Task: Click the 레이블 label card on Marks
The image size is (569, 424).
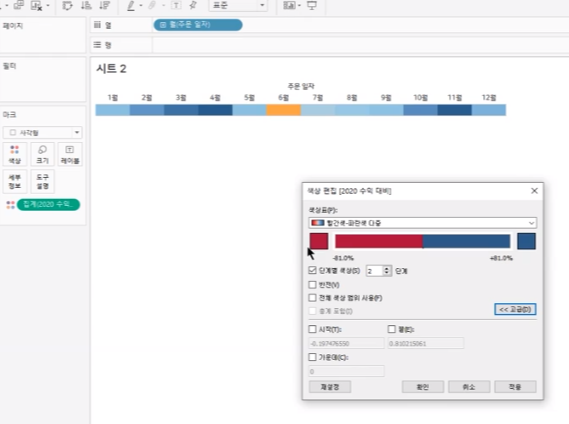Action: (70, 154)
